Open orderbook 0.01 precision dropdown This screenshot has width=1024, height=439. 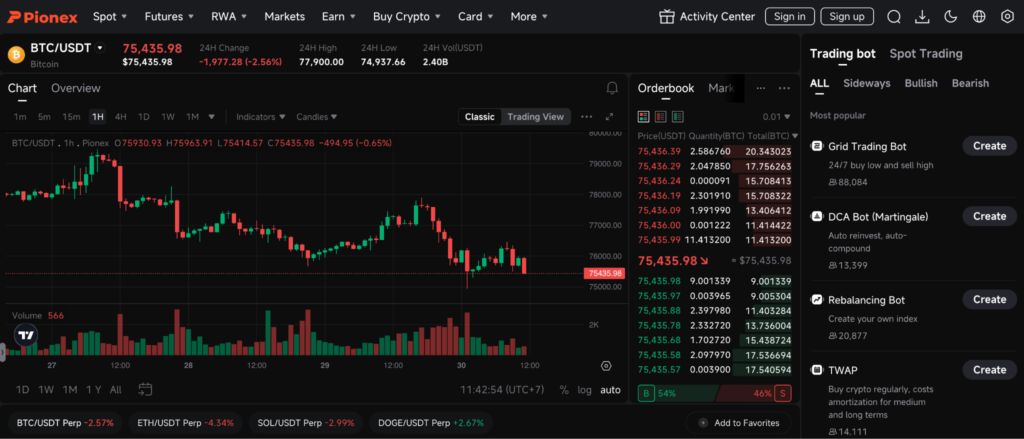(775, 117)
